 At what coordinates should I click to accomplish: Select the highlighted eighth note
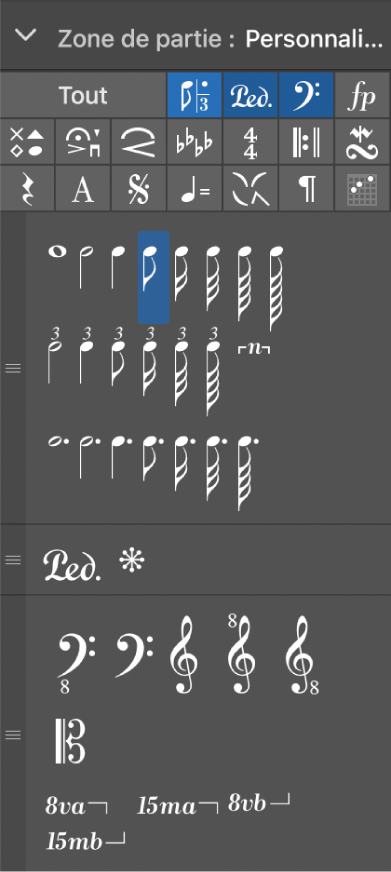[x=154, y=277]
